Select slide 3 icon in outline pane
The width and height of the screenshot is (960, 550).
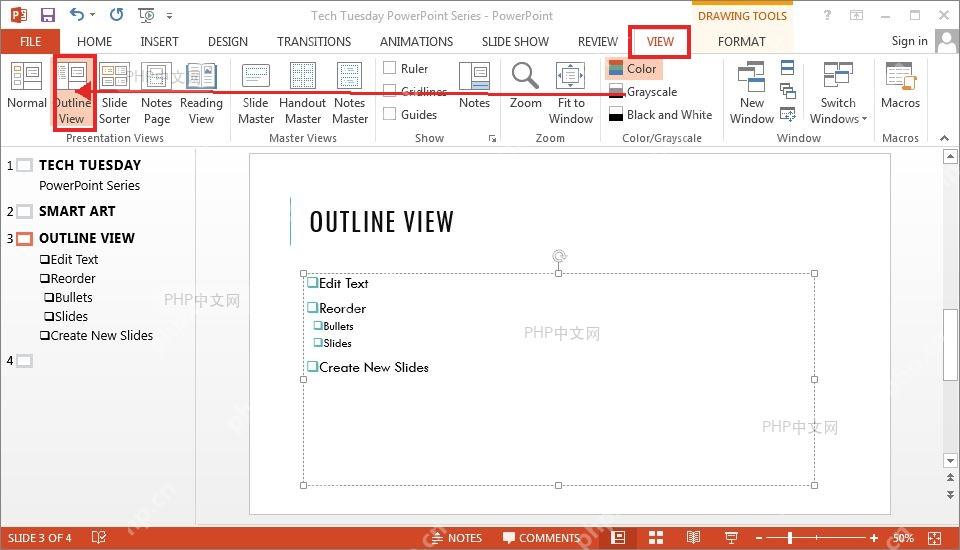(x=24, y=238)
